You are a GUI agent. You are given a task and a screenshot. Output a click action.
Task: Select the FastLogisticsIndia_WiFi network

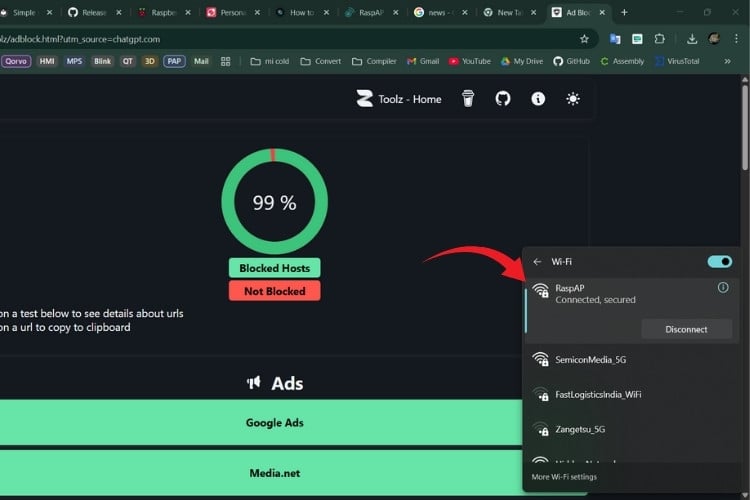tap(631, 394)
